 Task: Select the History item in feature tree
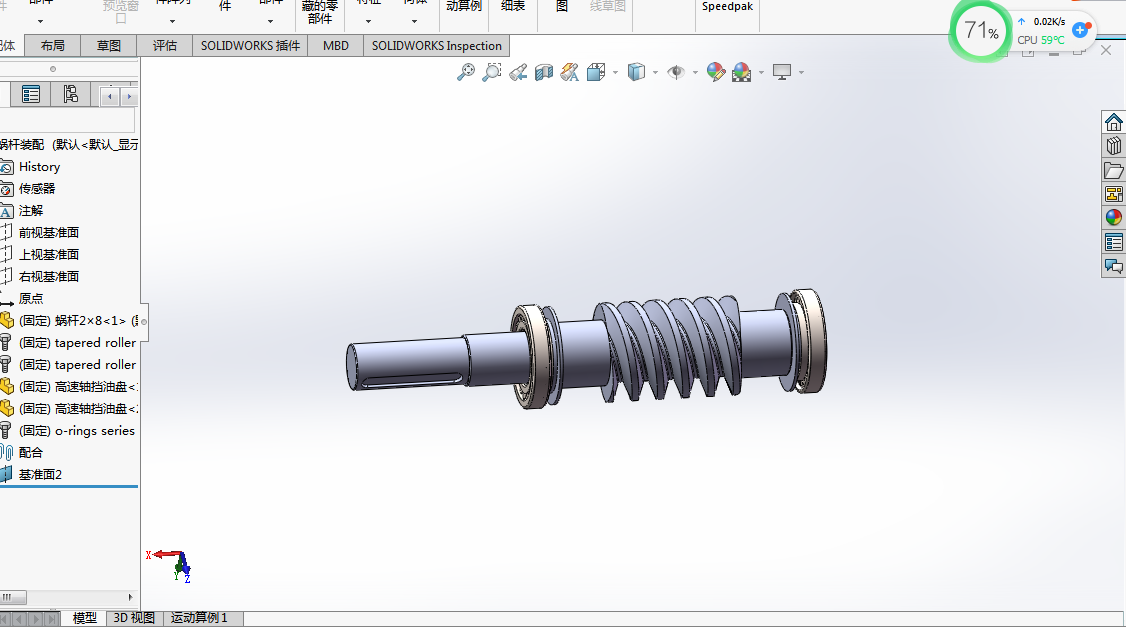(39, 167)
